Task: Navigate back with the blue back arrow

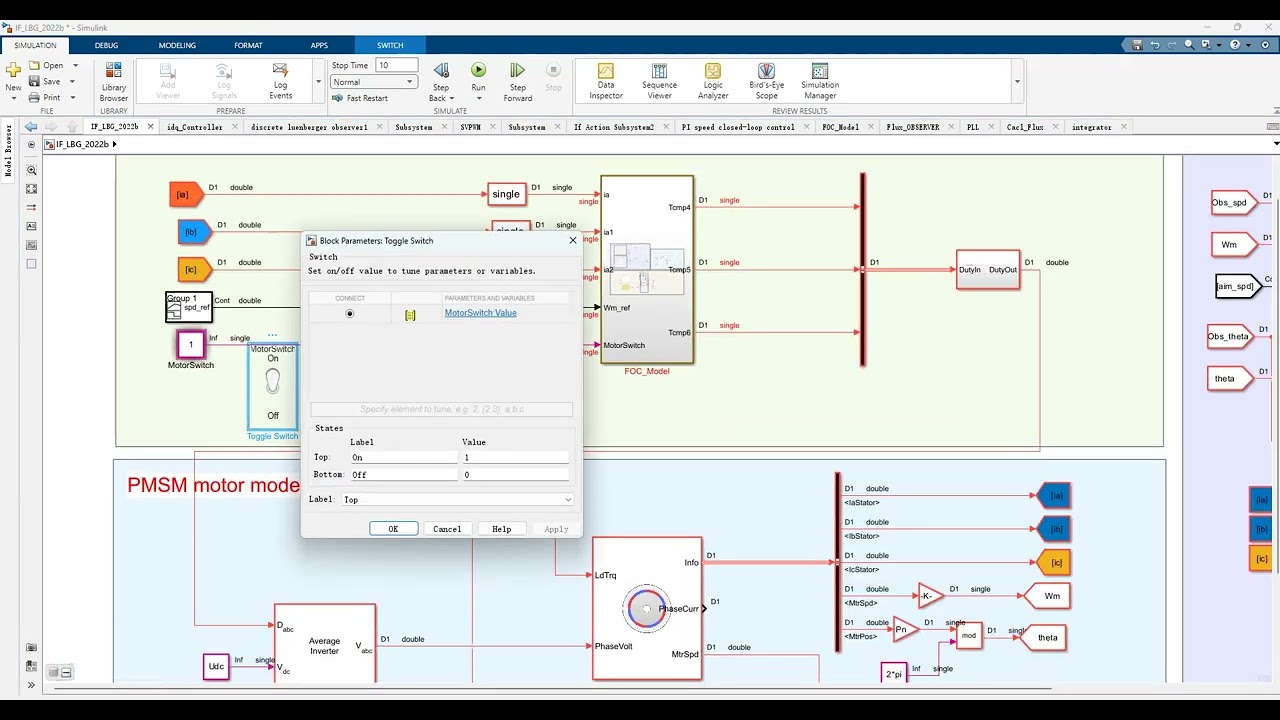Action: pos(31,127)
